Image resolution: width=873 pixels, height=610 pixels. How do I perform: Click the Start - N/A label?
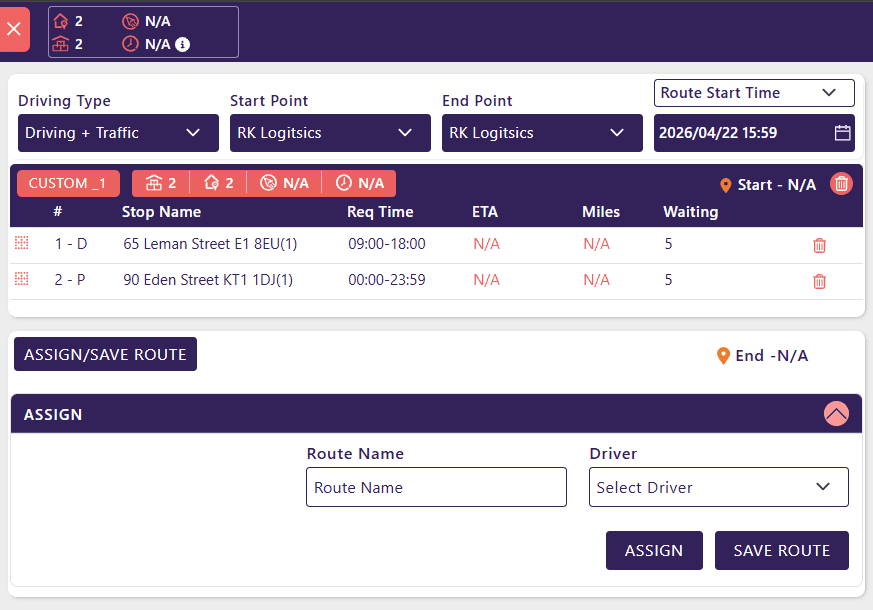pyautogui.click(x=777, y=185)
